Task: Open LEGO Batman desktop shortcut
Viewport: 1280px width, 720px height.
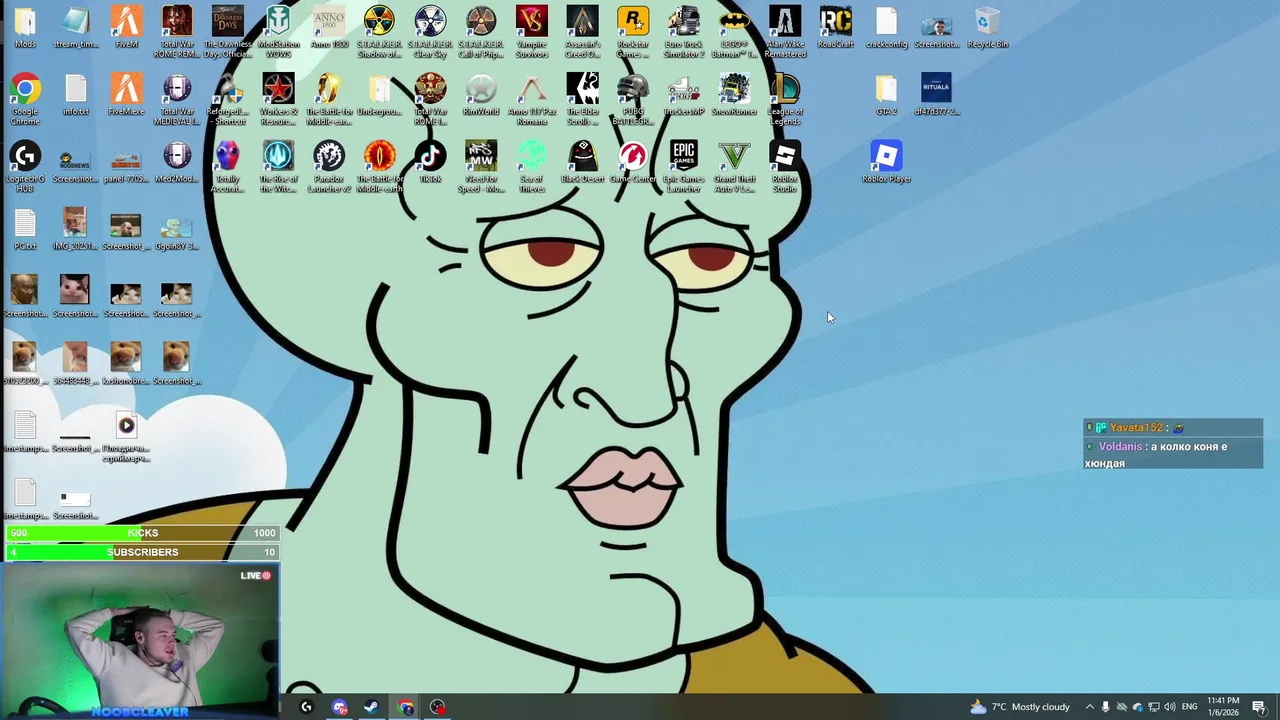Action: (734, 32)
